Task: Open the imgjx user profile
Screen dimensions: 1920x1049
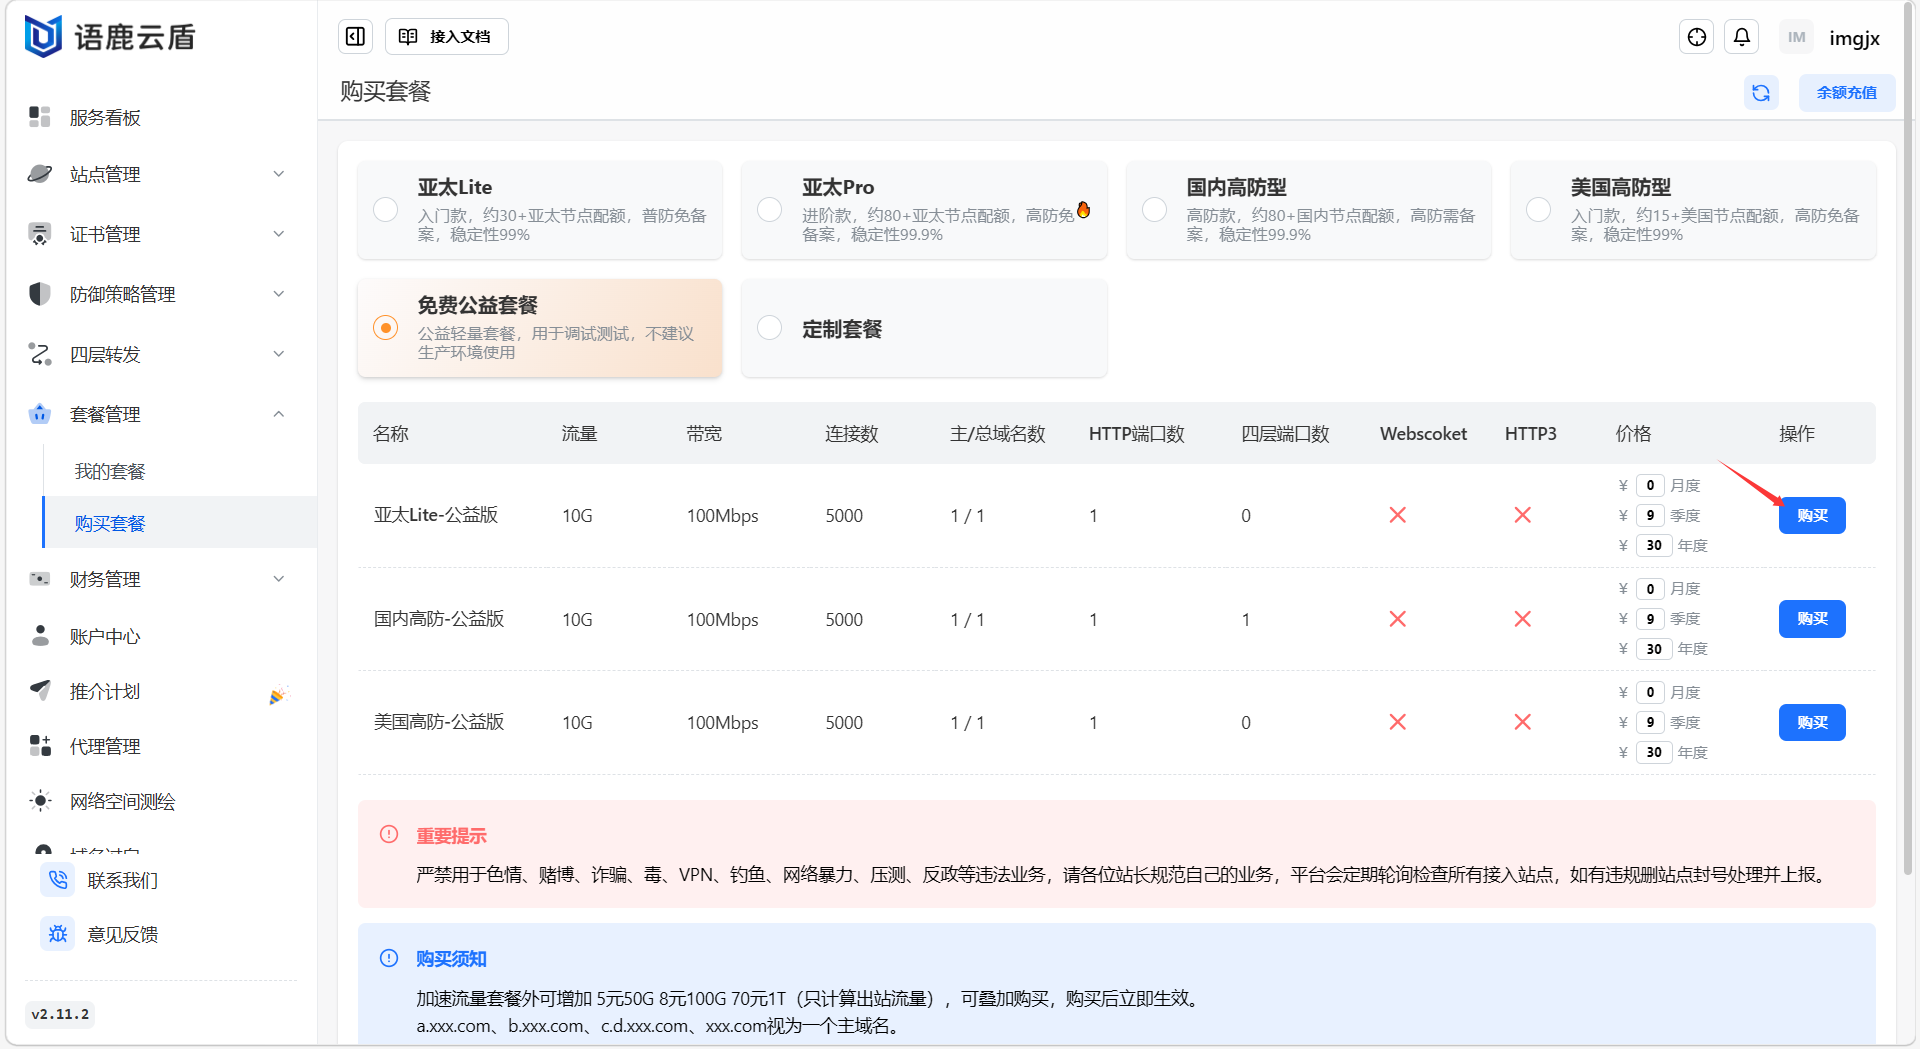Action: coord(1853,38)
